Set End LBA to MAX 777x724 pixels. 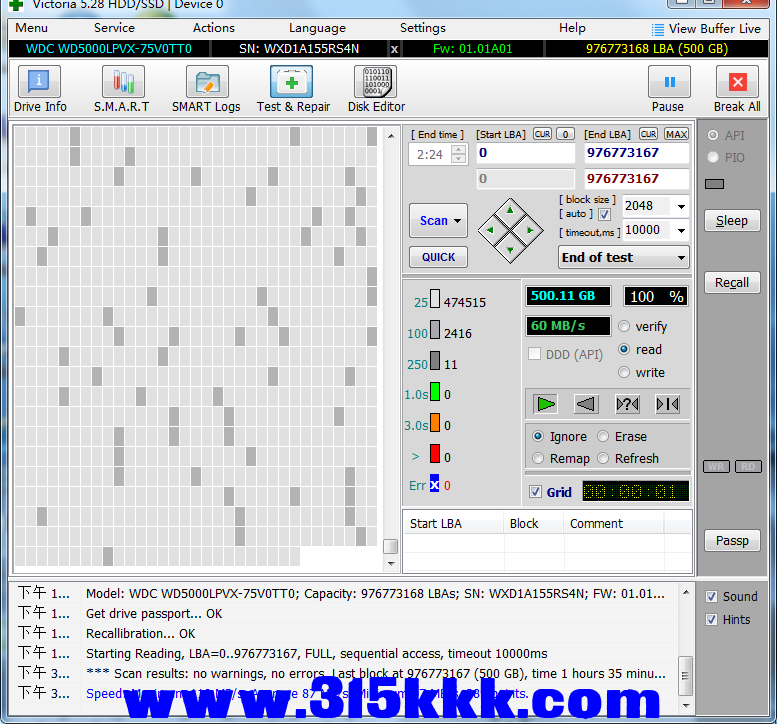676,134
